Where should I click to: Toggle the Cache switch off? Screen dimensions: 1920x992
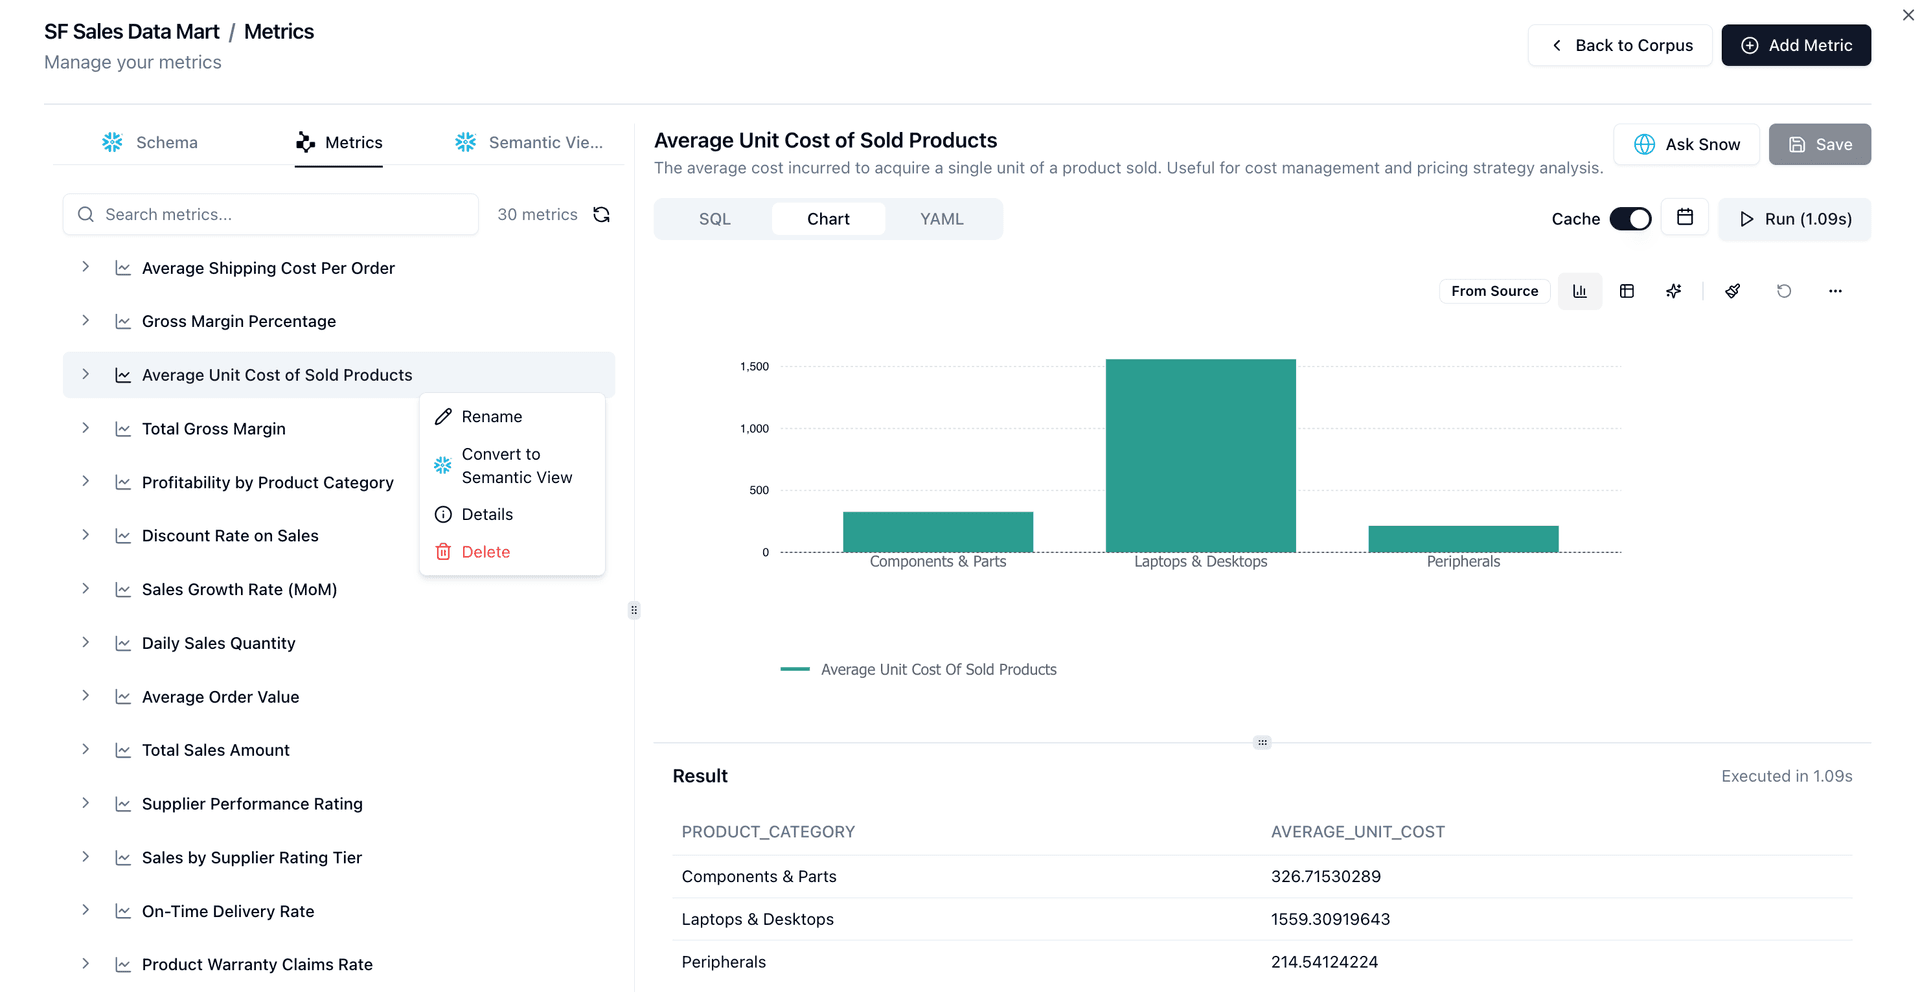(x=1630, y=219)
